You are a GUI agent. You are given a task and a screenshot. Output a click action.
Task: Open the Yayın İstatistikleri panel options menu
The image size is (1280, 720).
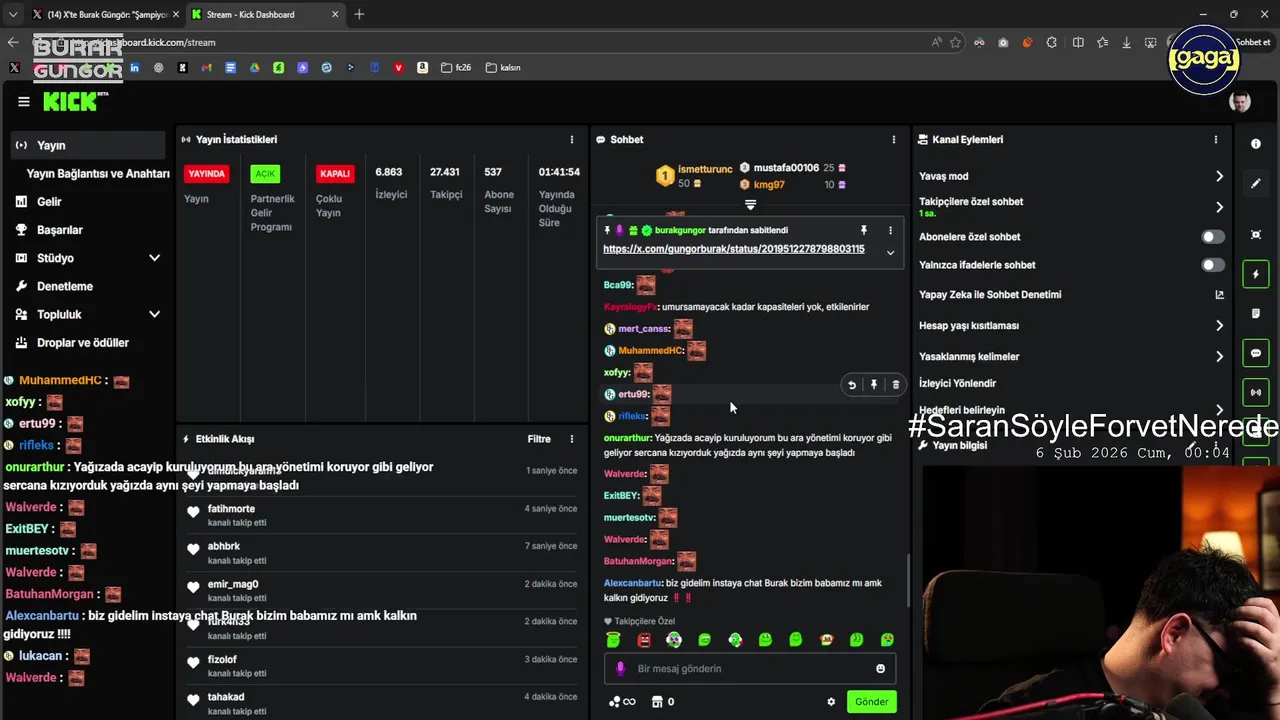(572, 140)
